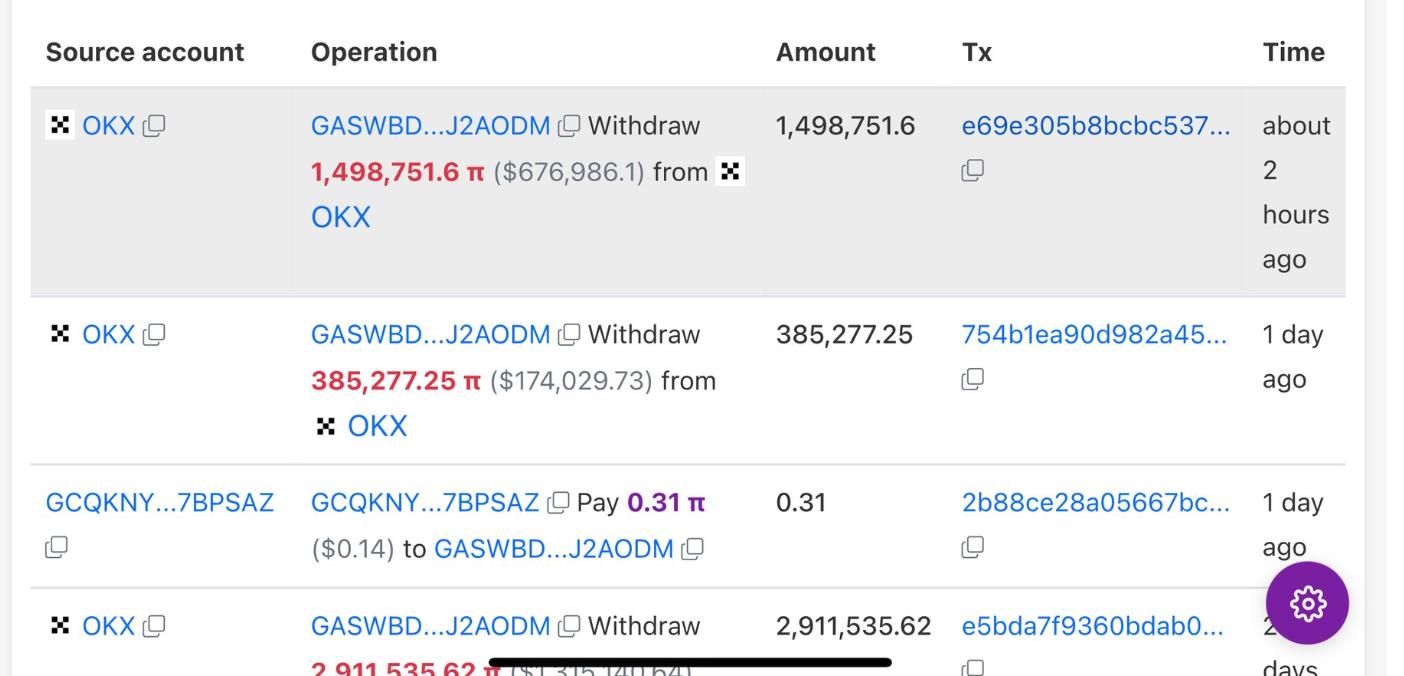Screen dimensions: 1404x676
Task: Open GCQKNY...7BPSAZ source account link
Action: pos(160,502)
